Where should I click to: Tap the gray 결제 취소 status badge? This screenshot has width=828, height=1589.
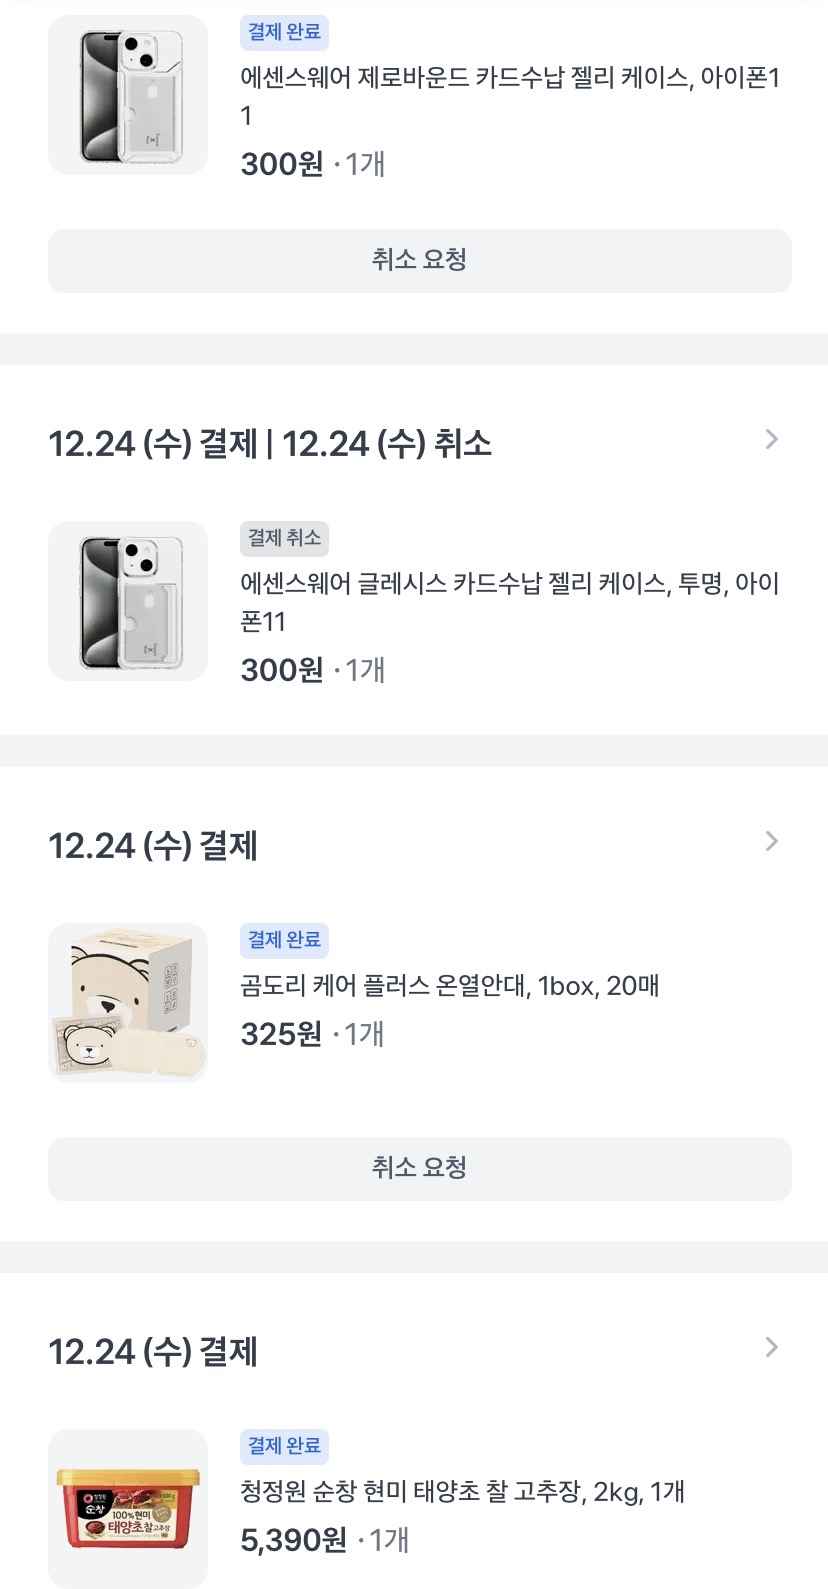coord(284,538)
